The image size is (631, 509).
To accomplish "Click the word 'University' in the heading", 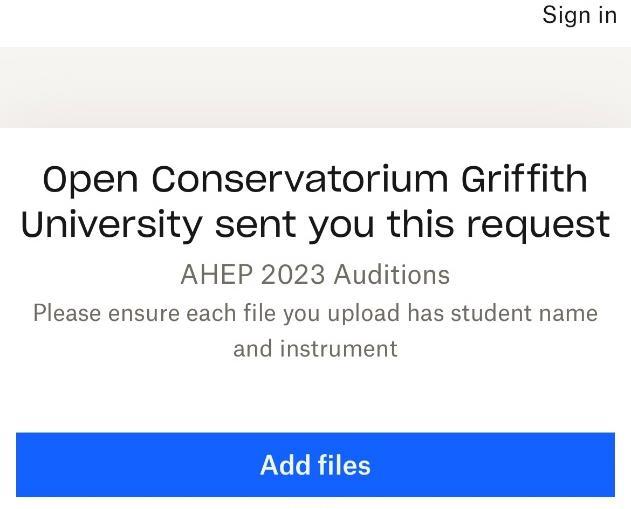I will tap(111, 225).
